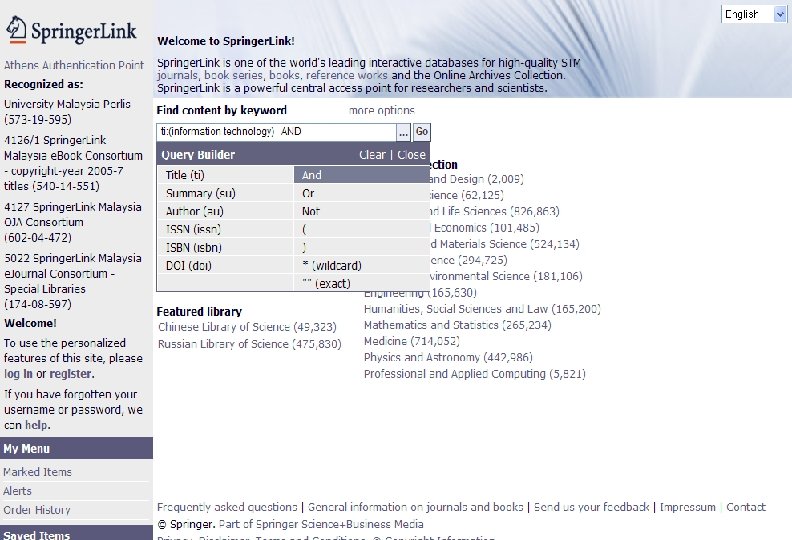Viewport: 792px width, 540px height.
Task: Open Marked Items in My Menu
Action: pos(37,472)
